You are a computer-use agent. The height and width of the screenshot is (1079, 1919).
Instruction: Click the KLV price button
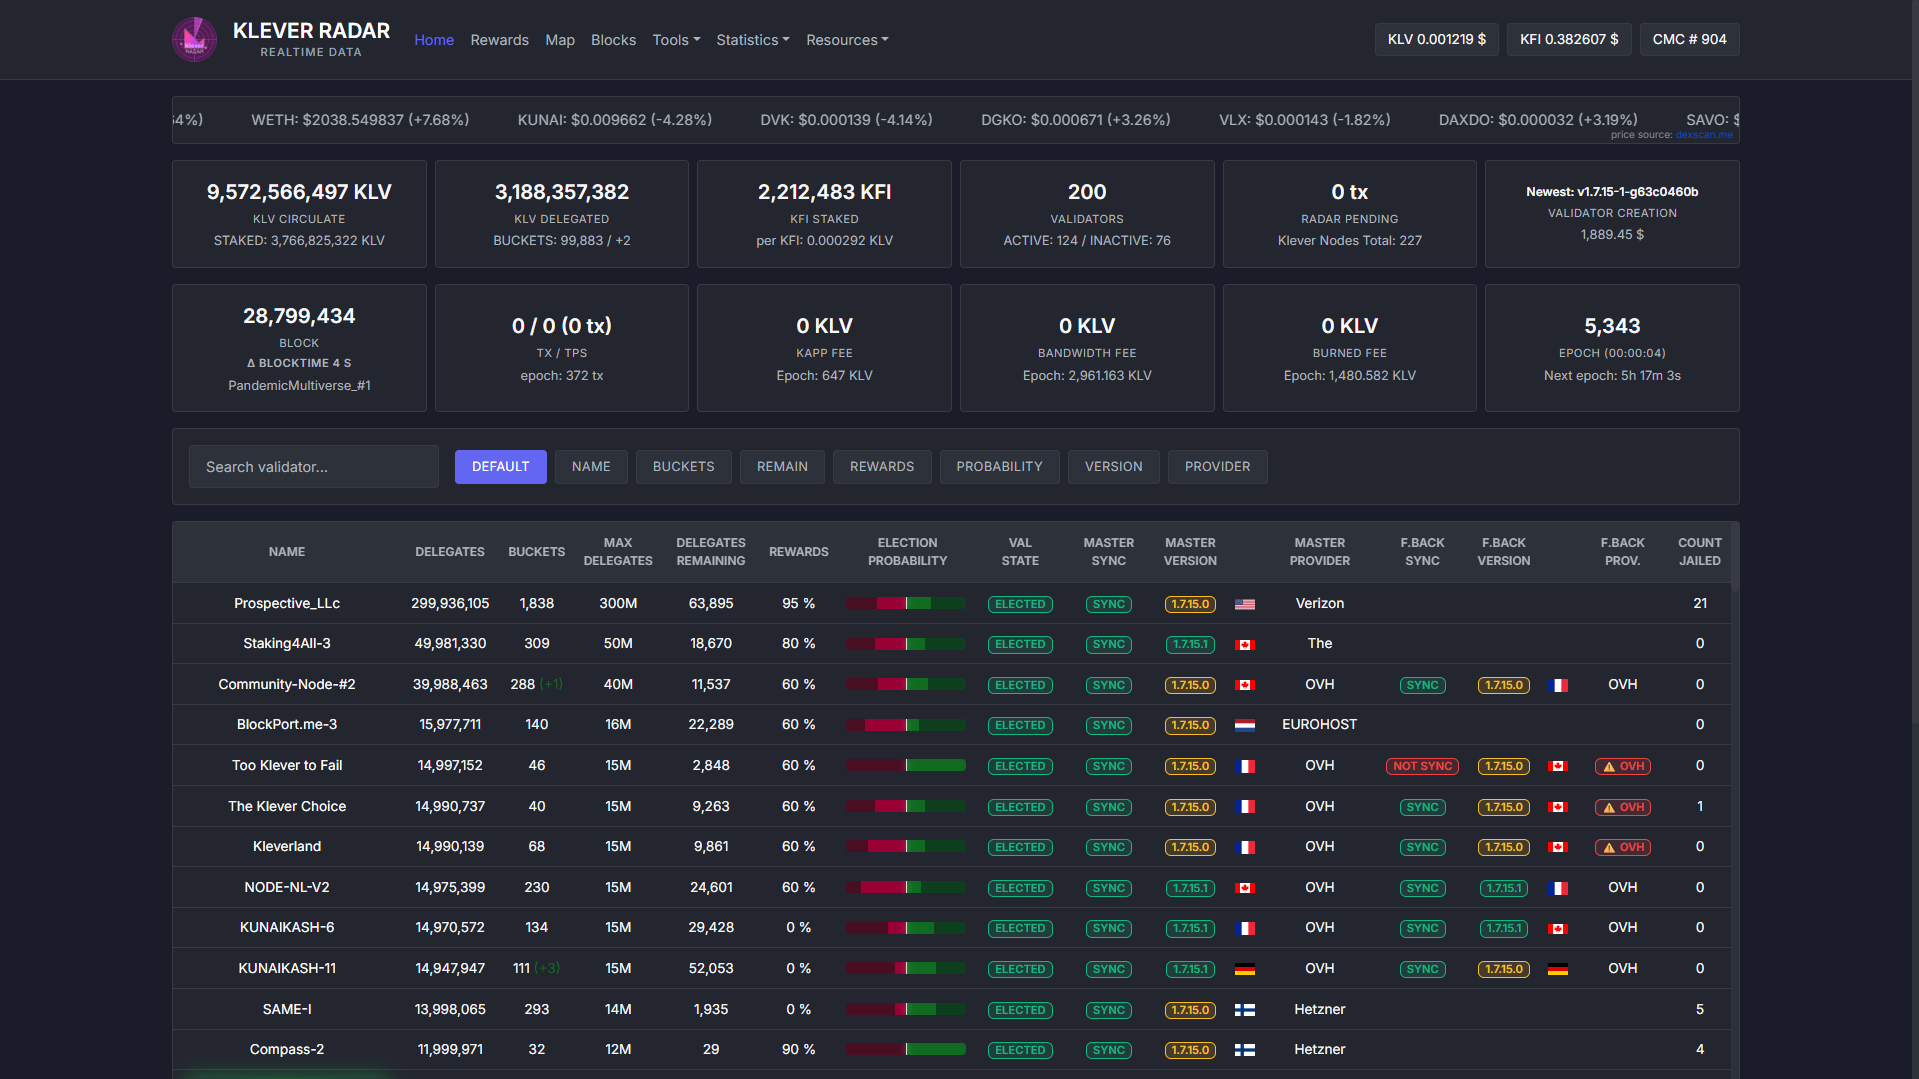pyautogui.click(x=1436, y=39)
